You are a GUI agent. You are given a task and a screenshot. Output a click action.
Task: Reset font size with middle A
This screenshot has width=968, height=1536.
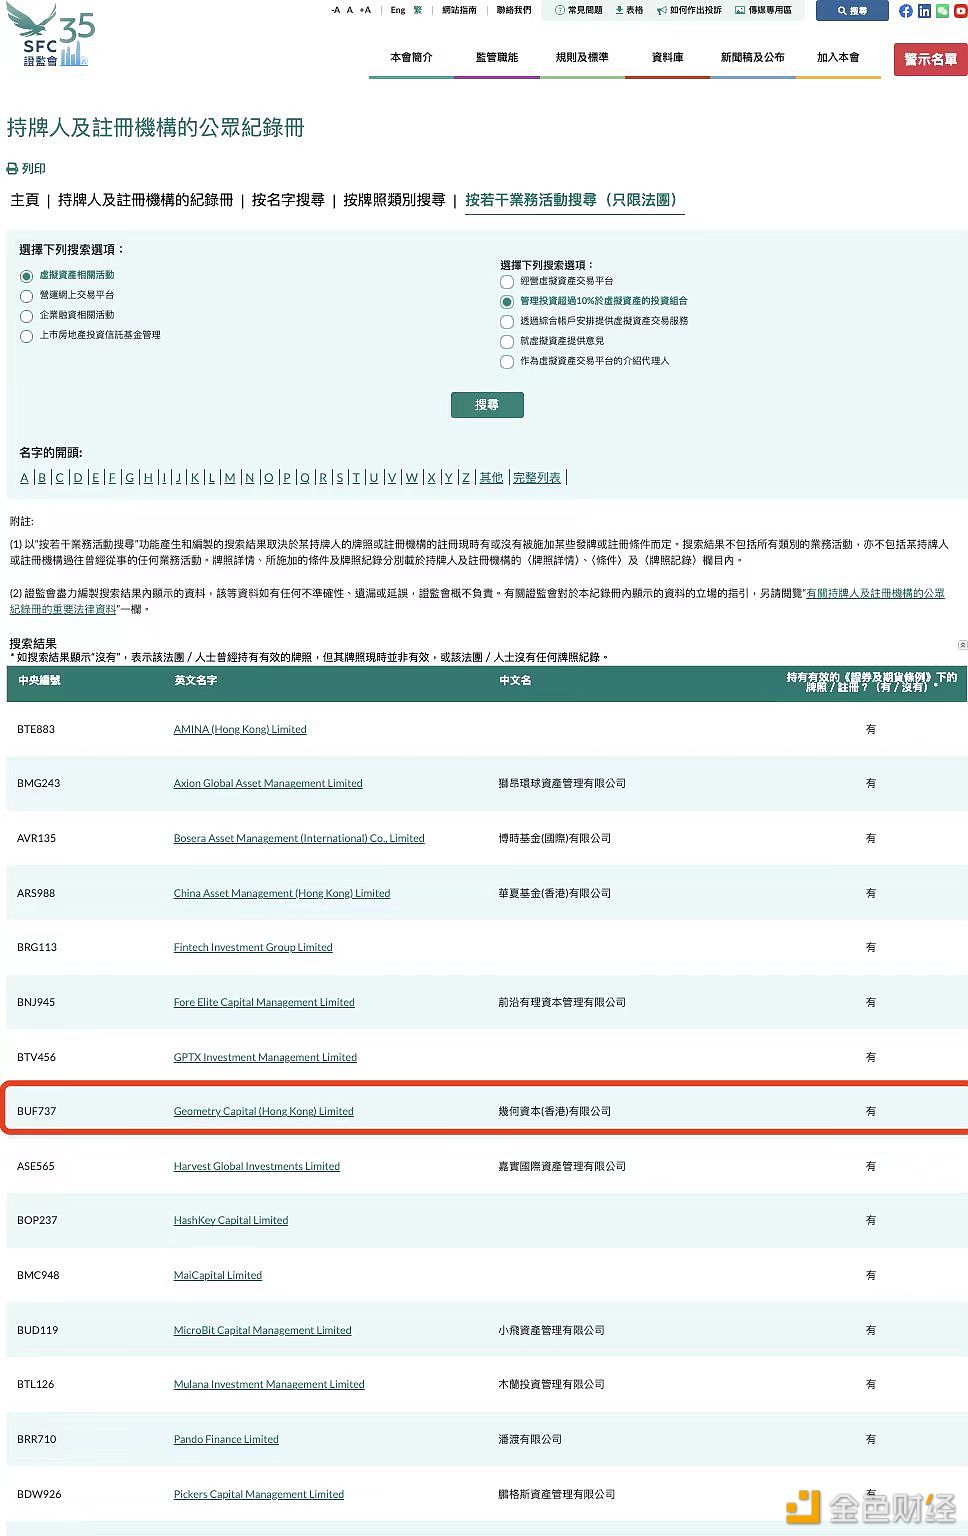(x=350, y=10)
